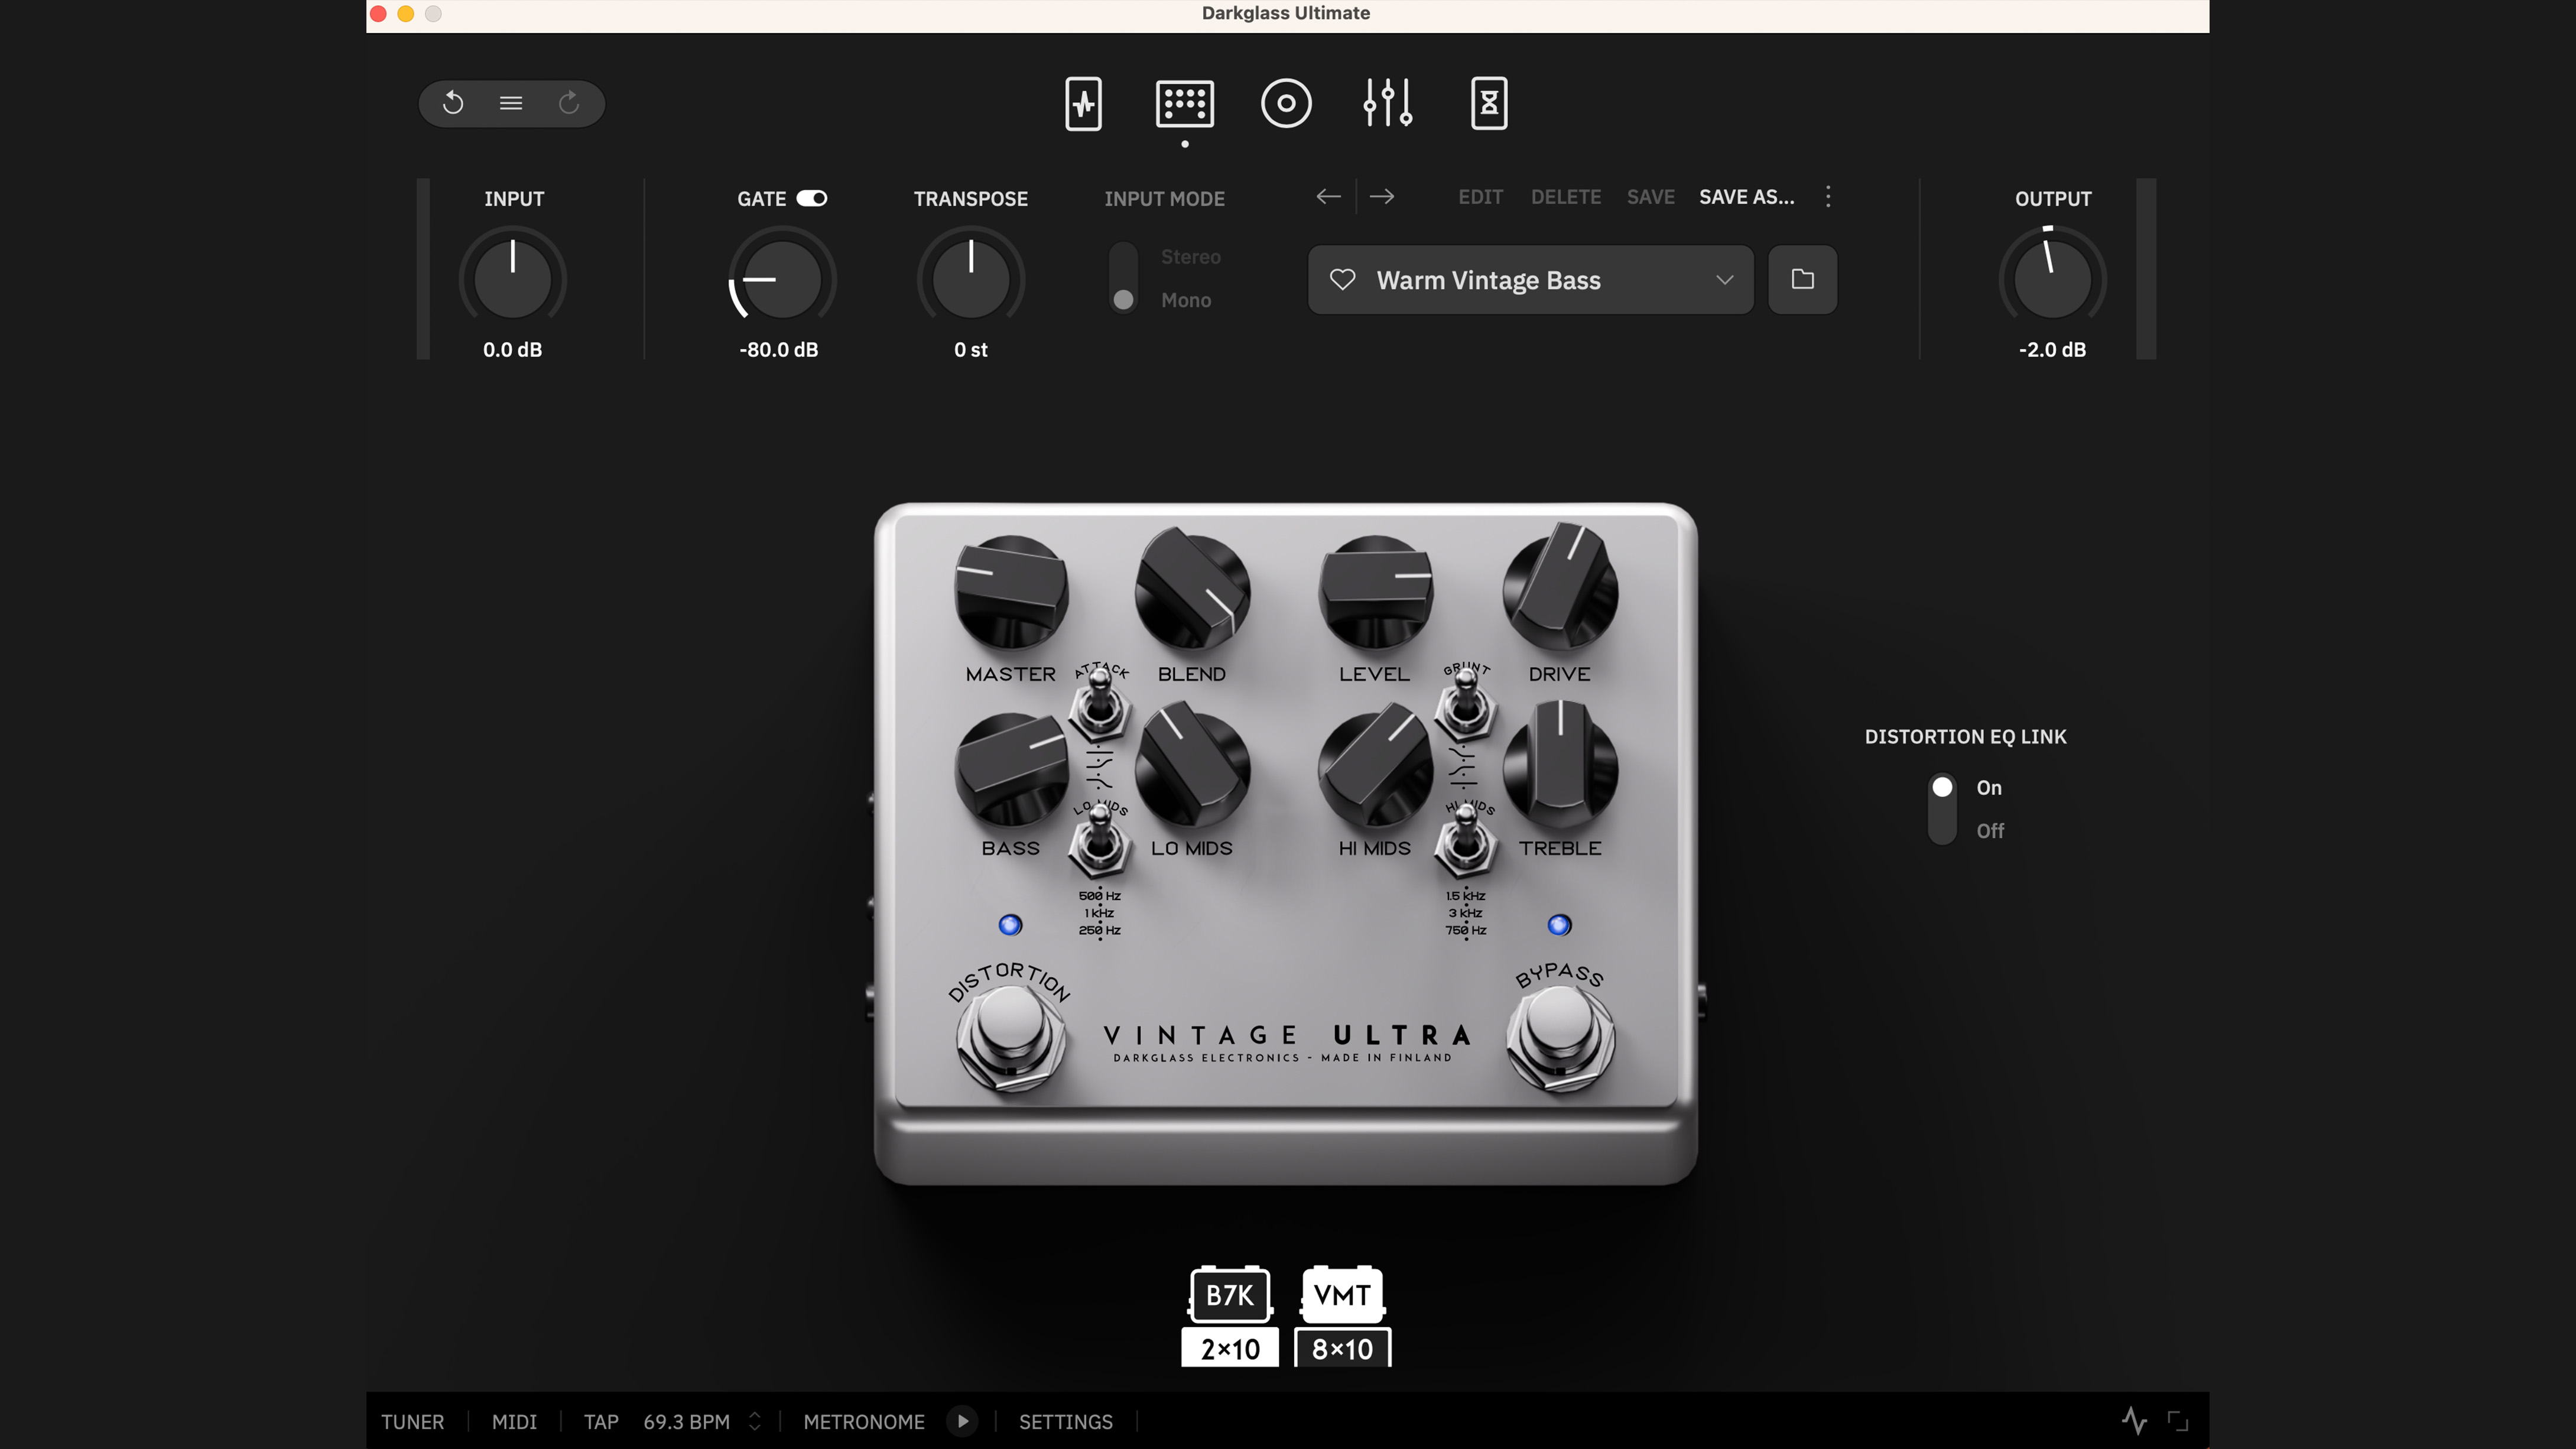Click the MASTER knob on the pedal
The image size is (2576, 1449).
point(1011,593)
